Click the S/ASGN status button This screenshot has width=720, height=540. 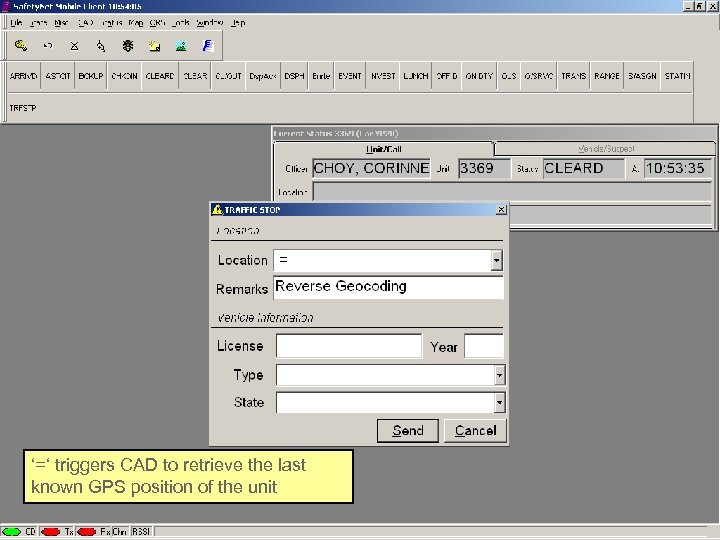(x=642, y=76)
